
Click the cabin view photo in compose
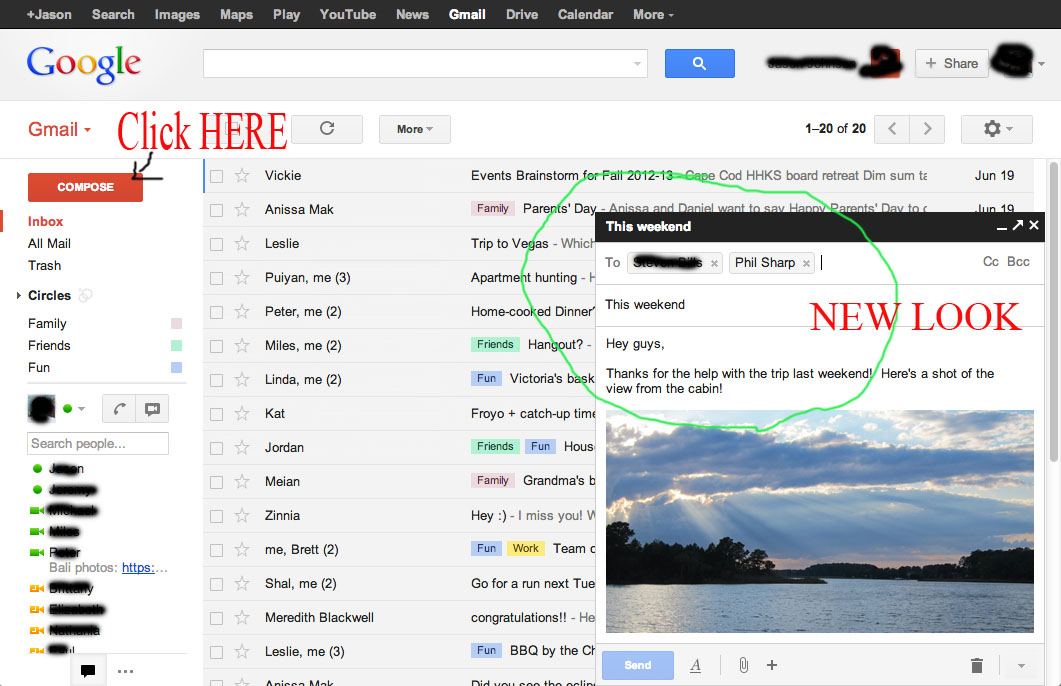point(819,522)
